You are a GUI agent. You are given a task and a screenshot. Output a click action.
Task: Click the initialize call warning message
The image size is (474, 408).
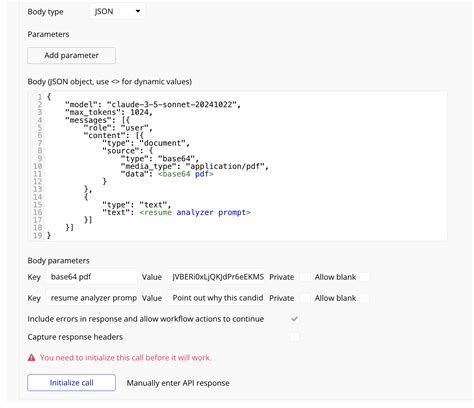(x=126, y=358)
